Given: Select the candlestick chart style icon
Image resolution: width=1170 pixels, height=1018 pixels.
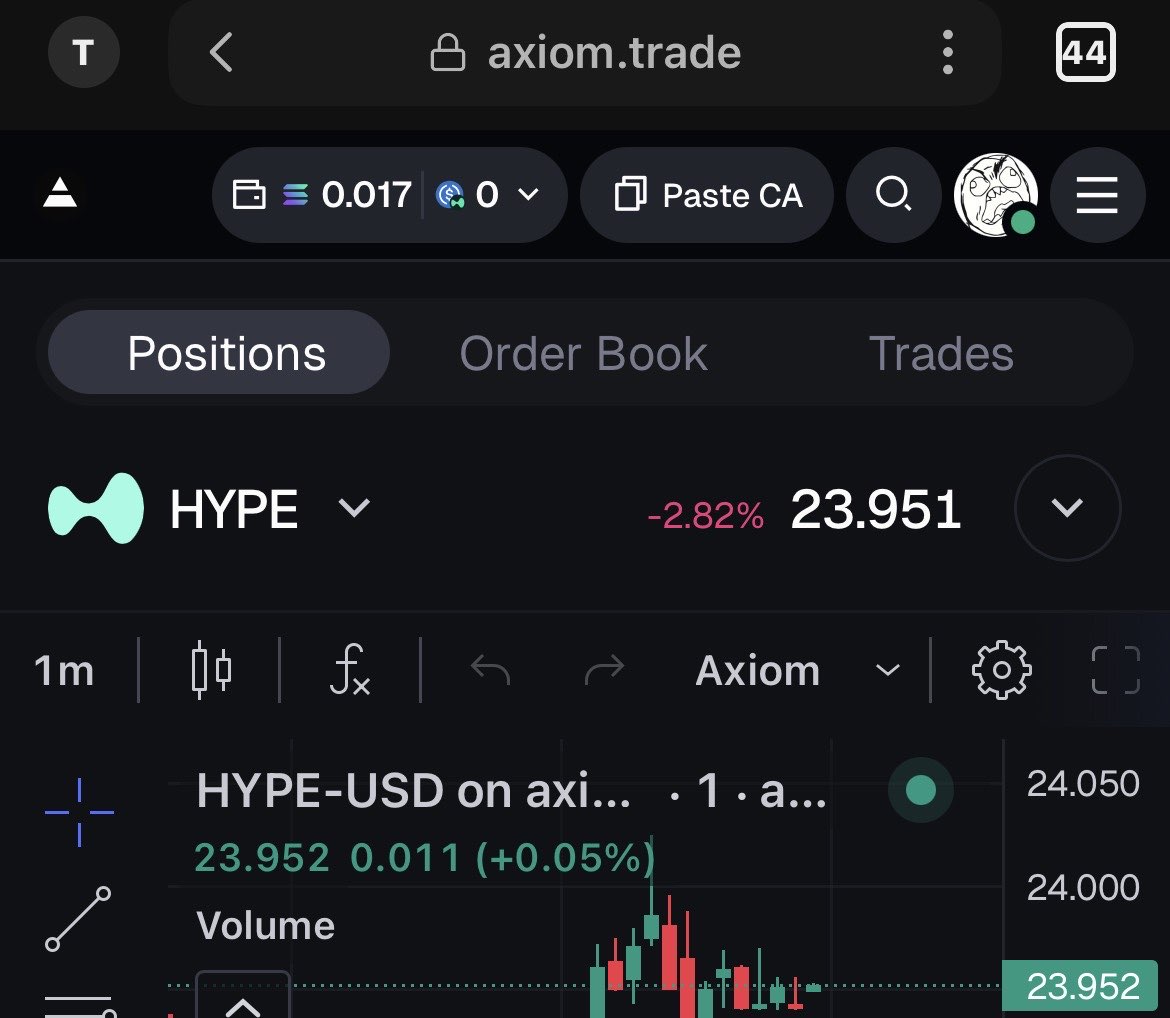Looking at the screenshot, I should pyautogui.click(x=210, y=671).
